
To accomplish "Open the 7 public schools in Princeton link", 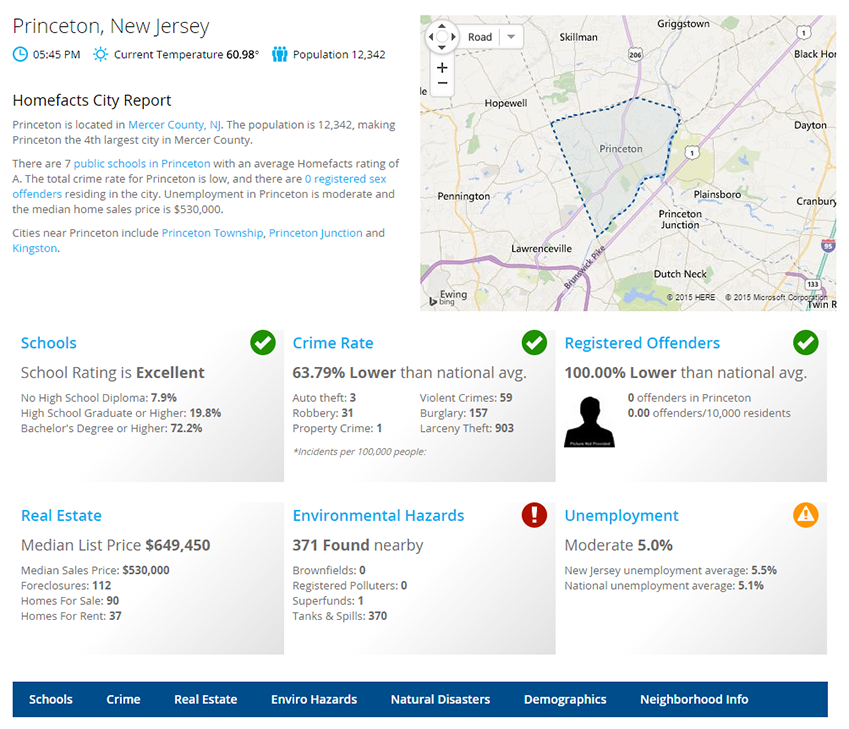I will [x=137, y=163].
